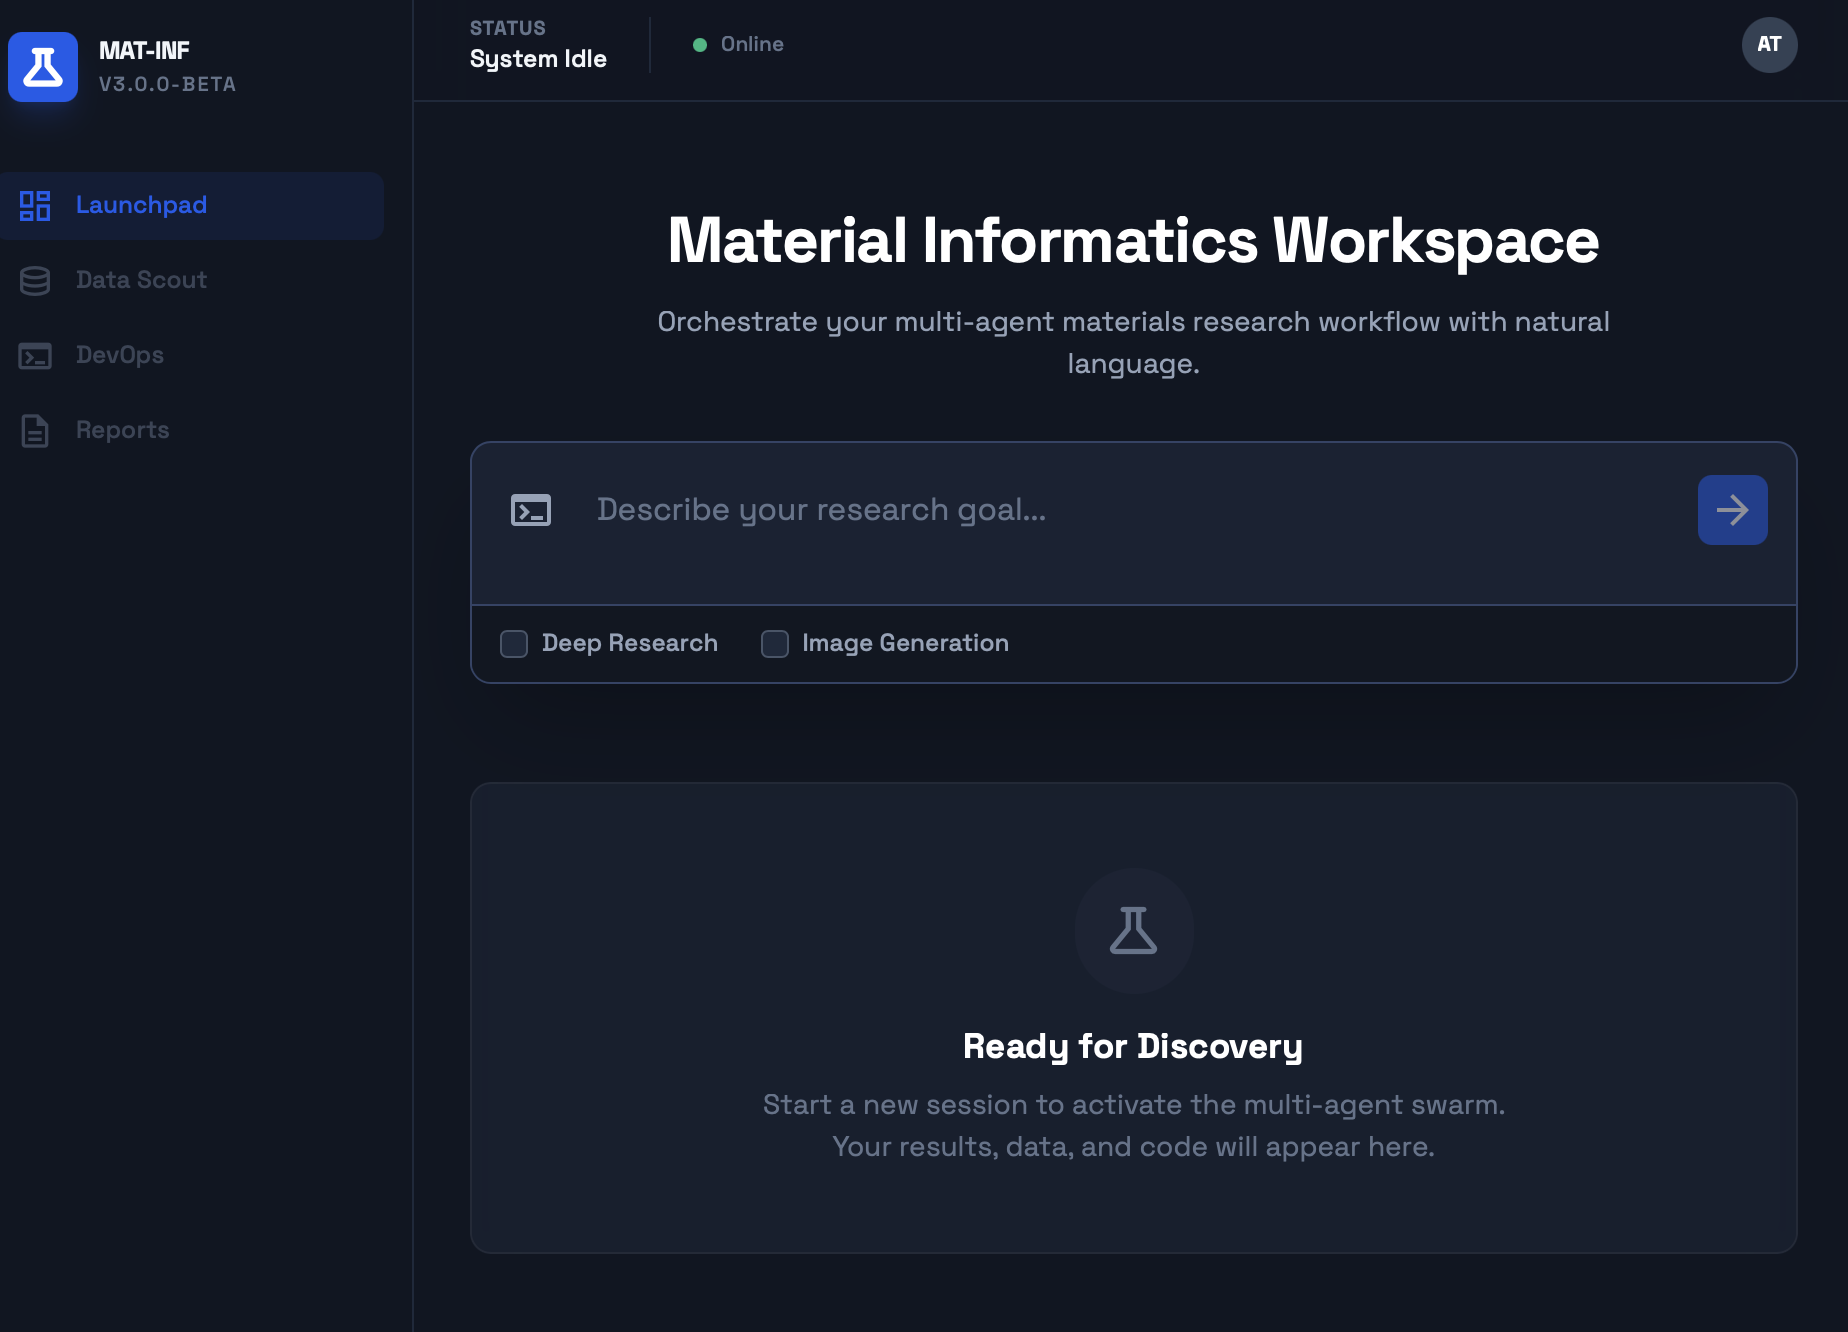Screen dimensions: 1848x1332
Task: Submit research goal with arrow button
Action: [x=1732, y=510]
